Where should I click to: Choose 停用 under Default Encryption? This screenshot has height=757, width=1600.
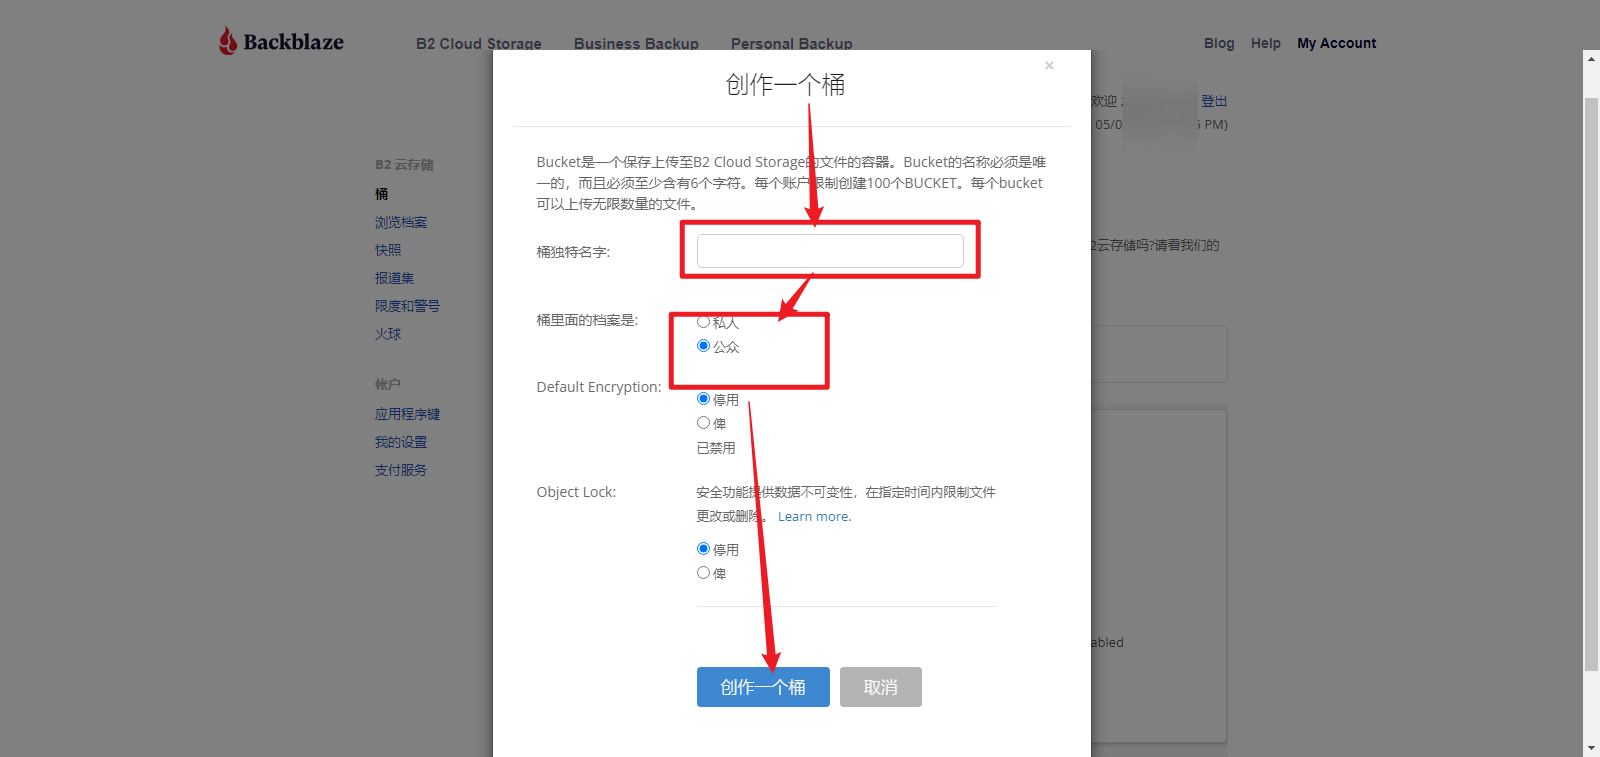click(x=703, y=399)
